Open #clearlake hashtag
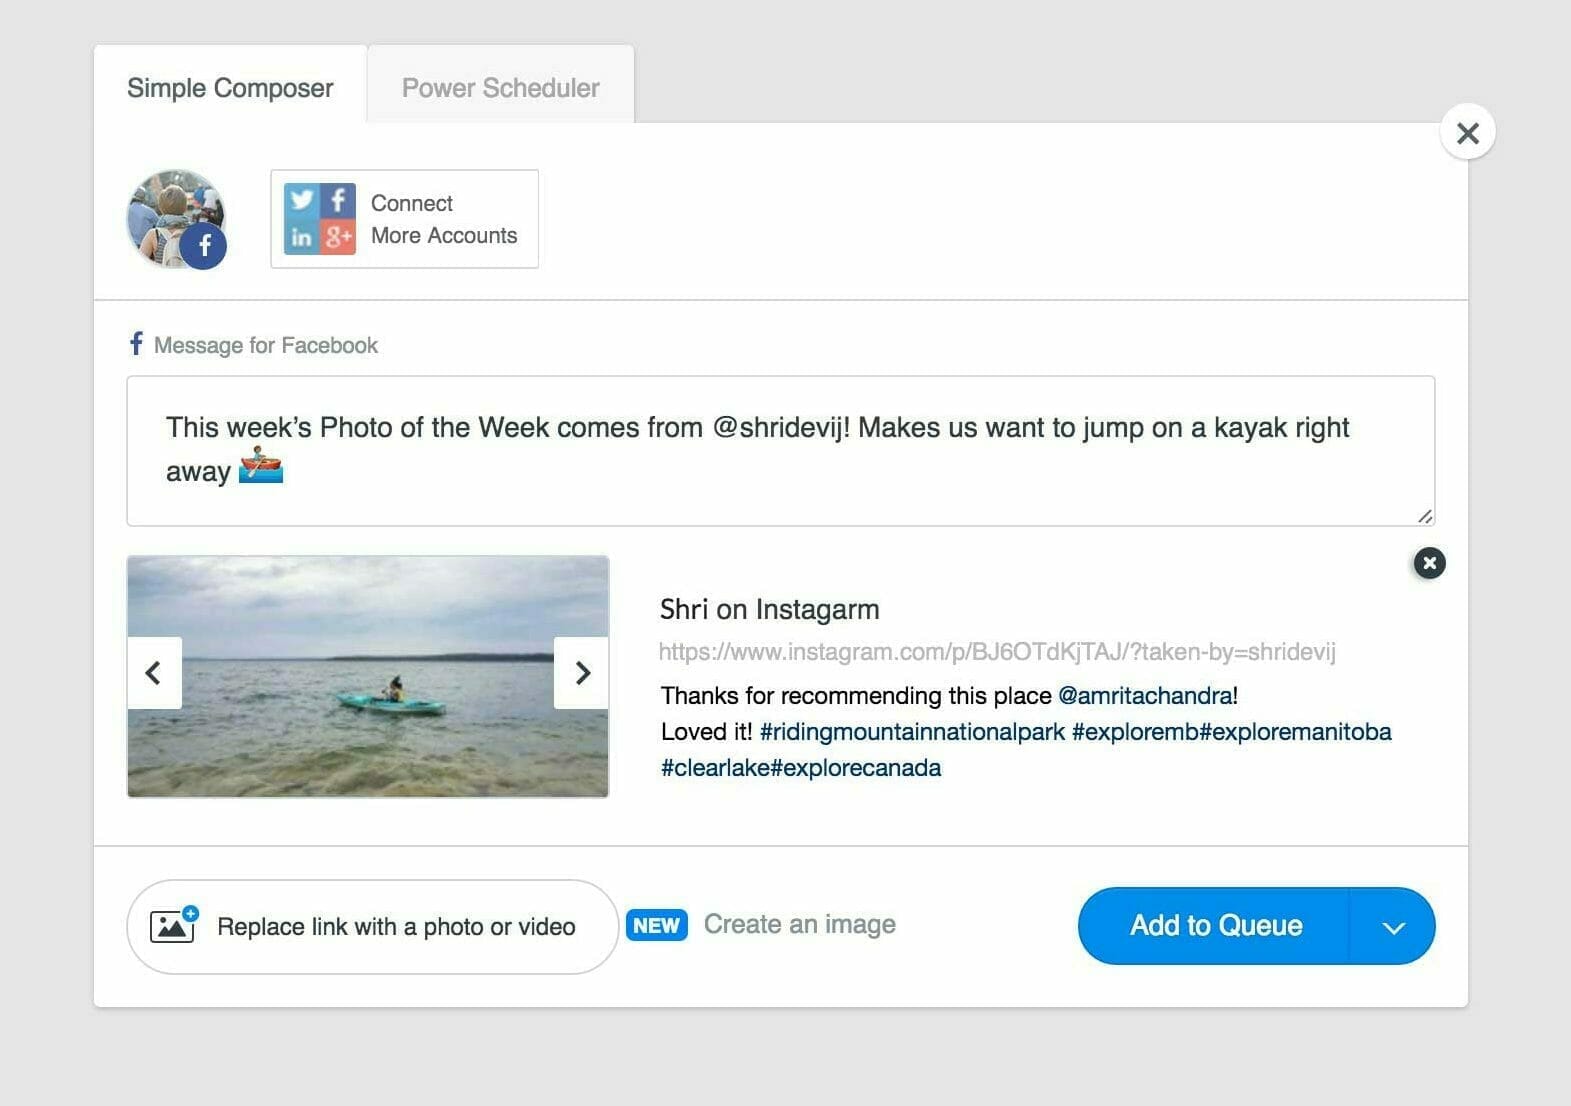Image resolution: width=1571 pixels, height=1106 pixels. pyautogui.click(x=715, y=768)
